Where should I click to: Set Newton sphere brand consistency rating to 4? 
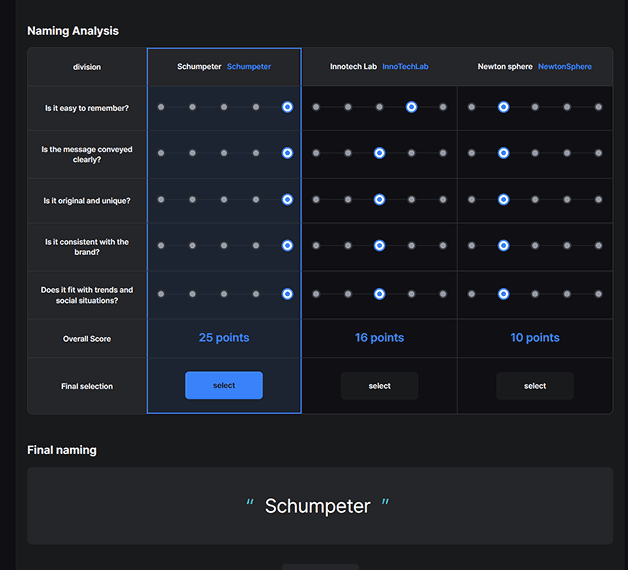567,246
